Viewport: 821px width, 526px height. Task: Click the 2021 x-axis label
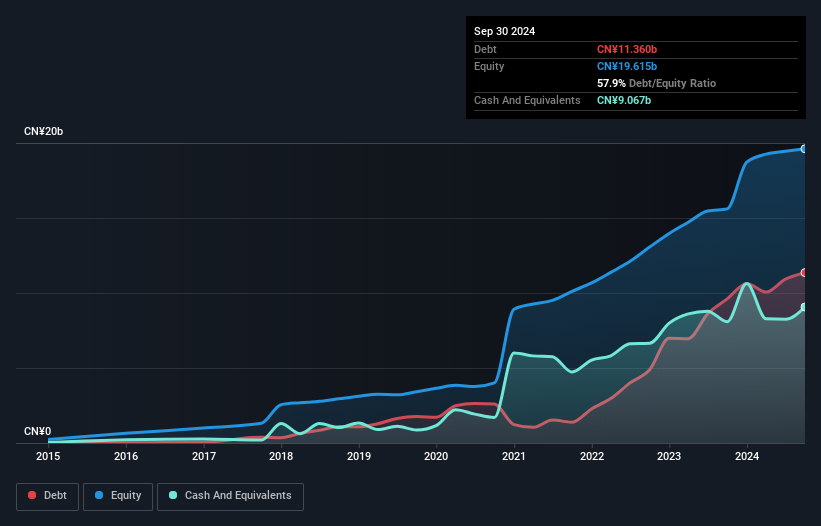click(x=514, y=456)
